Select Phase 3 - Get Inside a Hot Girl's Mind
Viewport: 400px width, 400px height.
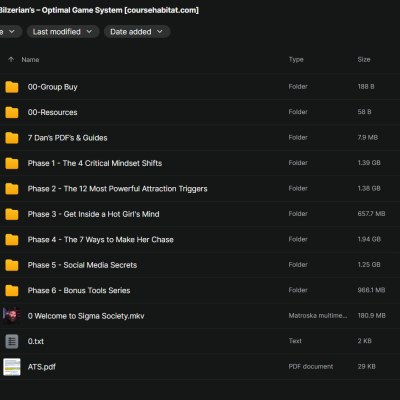coord(94,214)
